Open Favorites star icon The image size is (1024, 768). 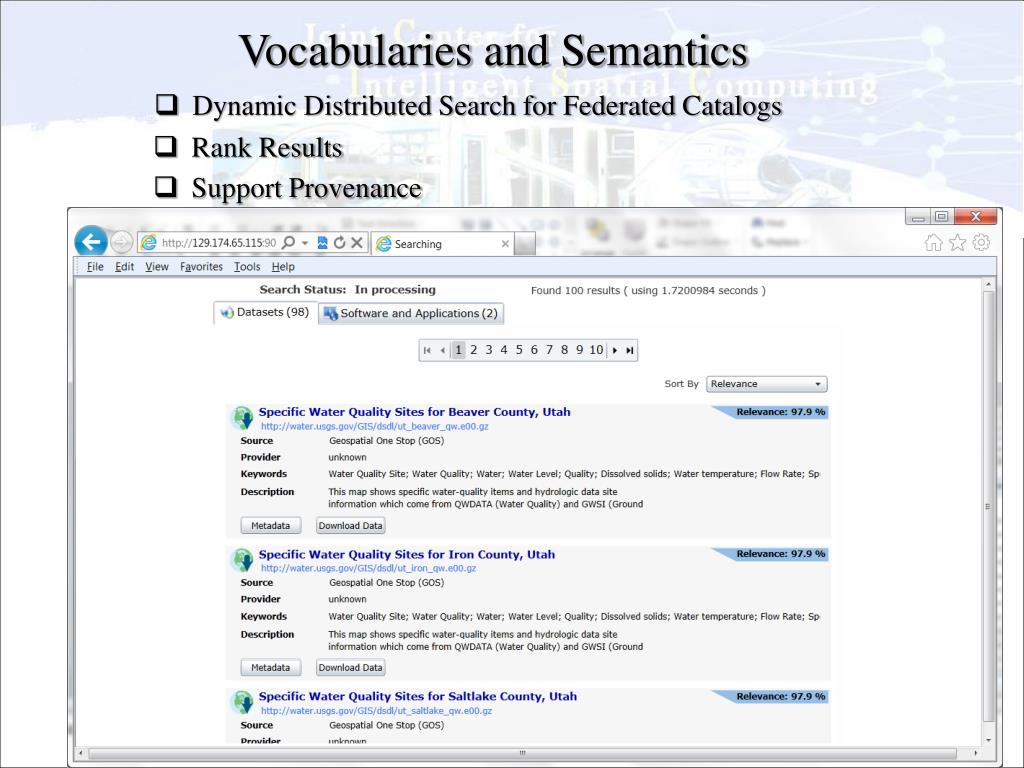coord(957,243)
